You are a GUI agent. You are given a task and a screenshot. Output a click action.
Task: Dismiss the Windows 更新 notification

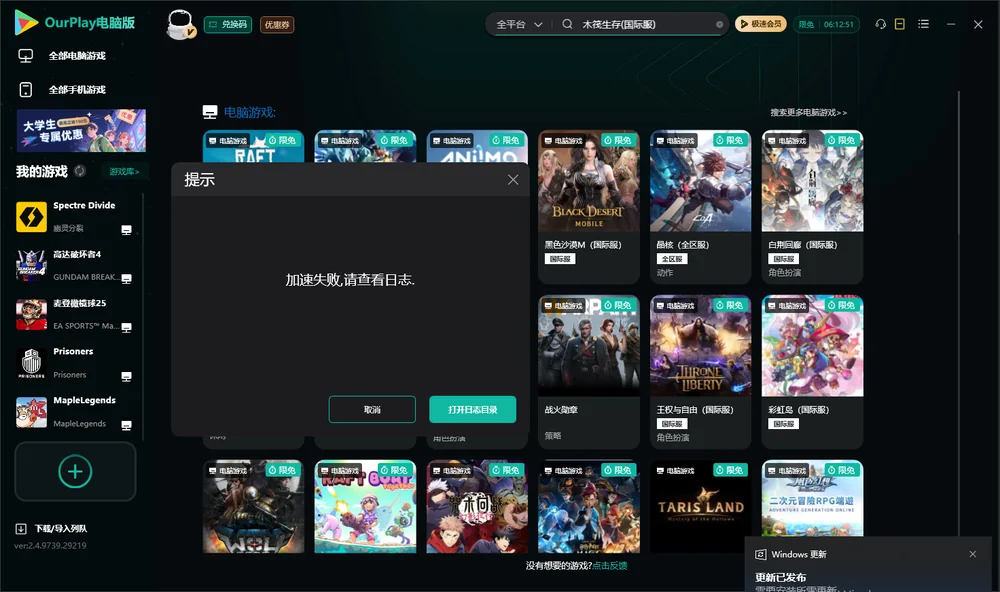[x=973, y=554]
